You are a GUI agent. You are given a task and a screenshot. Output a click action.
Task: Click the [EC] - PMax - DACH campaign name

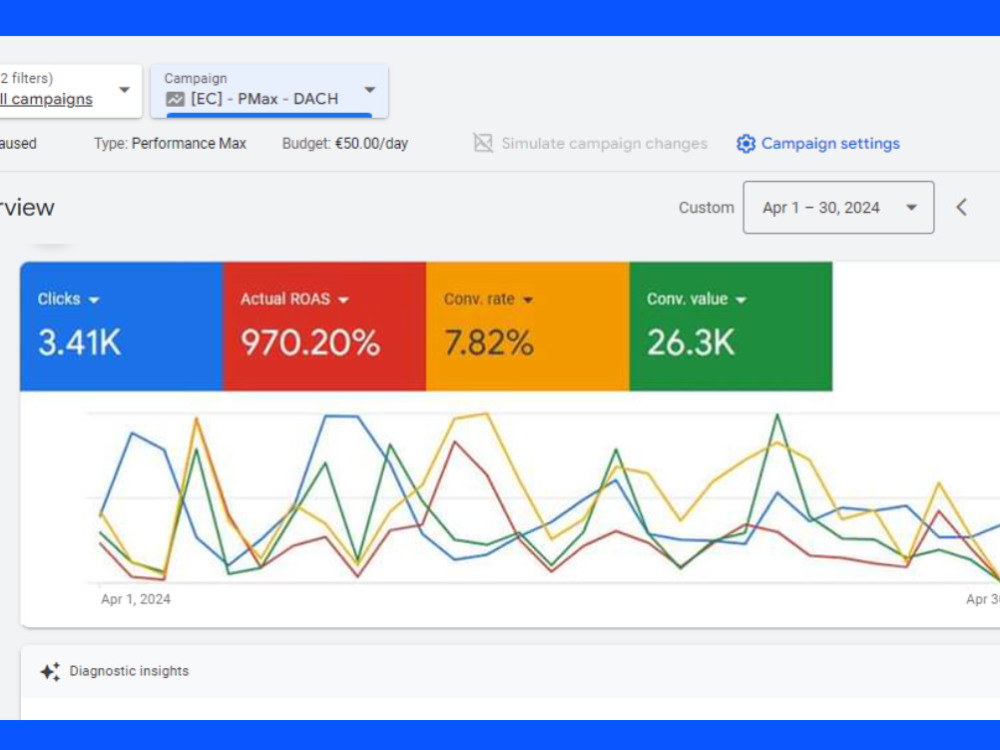(x=265, y=99)
